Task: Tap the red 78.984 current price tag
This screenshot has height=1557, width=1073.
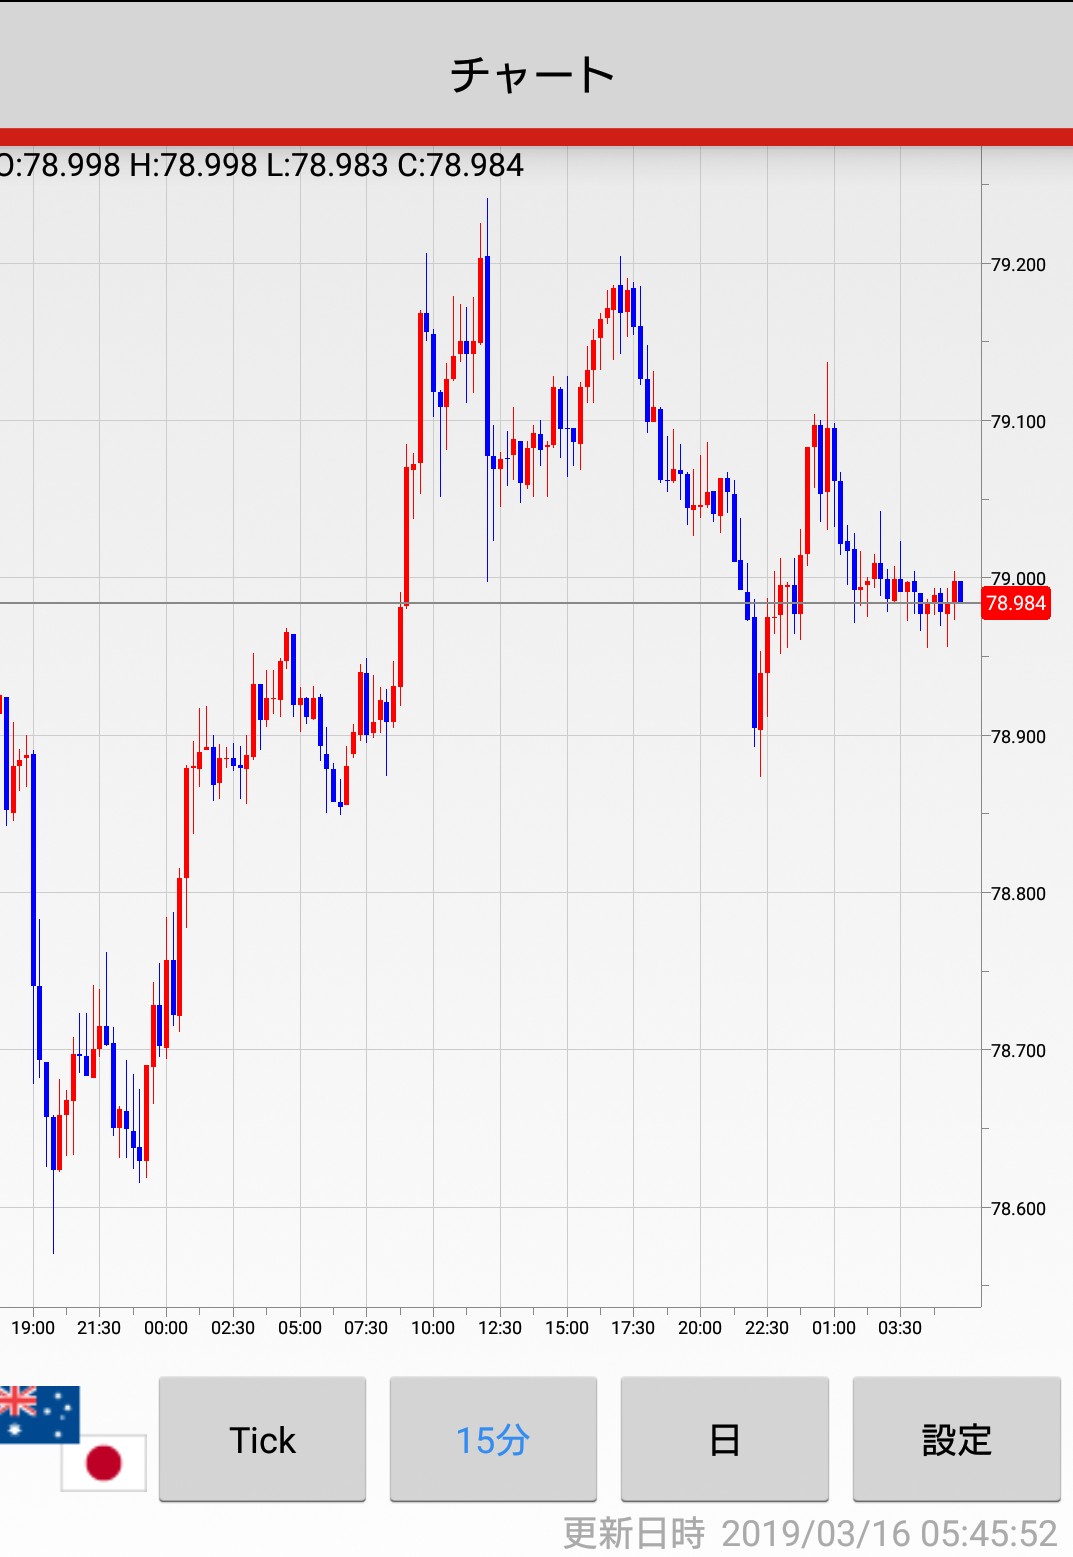Action: tap(1015, 603)
